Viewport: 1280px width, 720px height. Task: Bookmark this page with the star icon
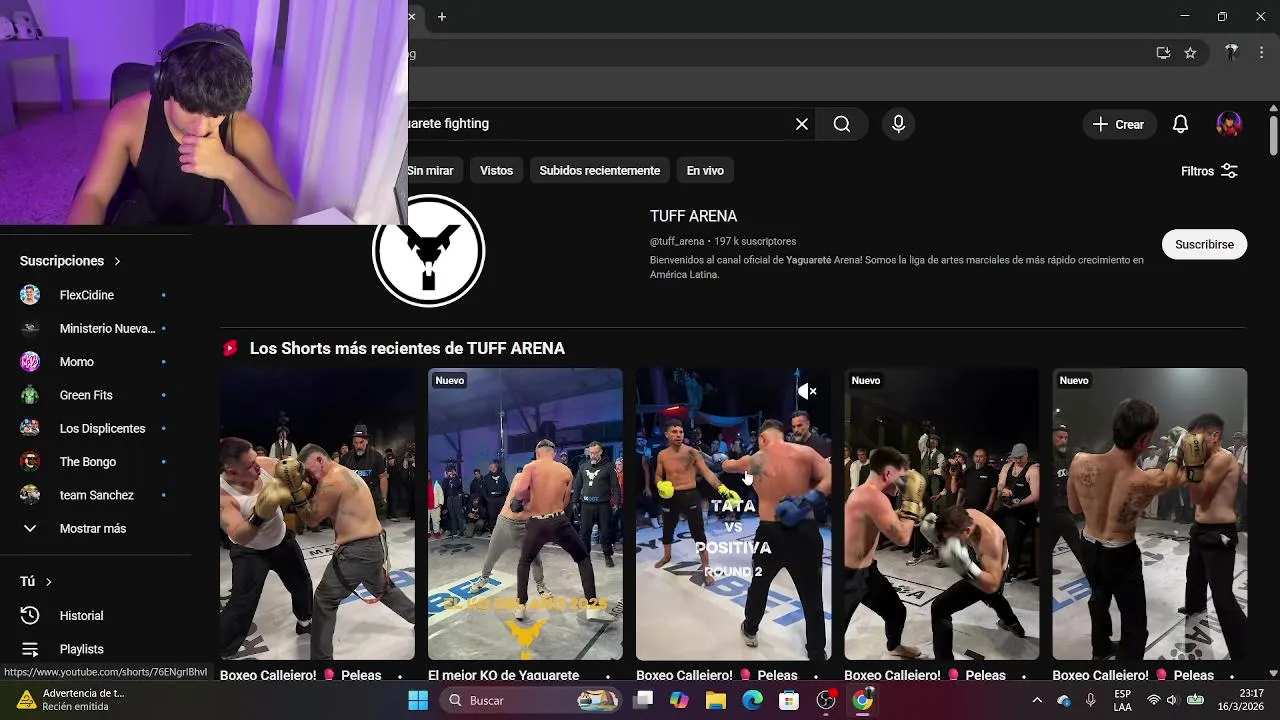(1190, 53)
